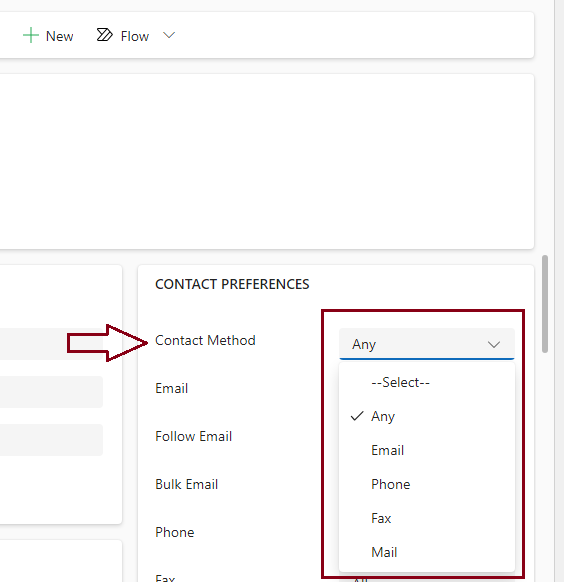Viewport: 564px width, 582px height.
Task: Pick Phone from the Contact Method list
Action: [427, 484]
